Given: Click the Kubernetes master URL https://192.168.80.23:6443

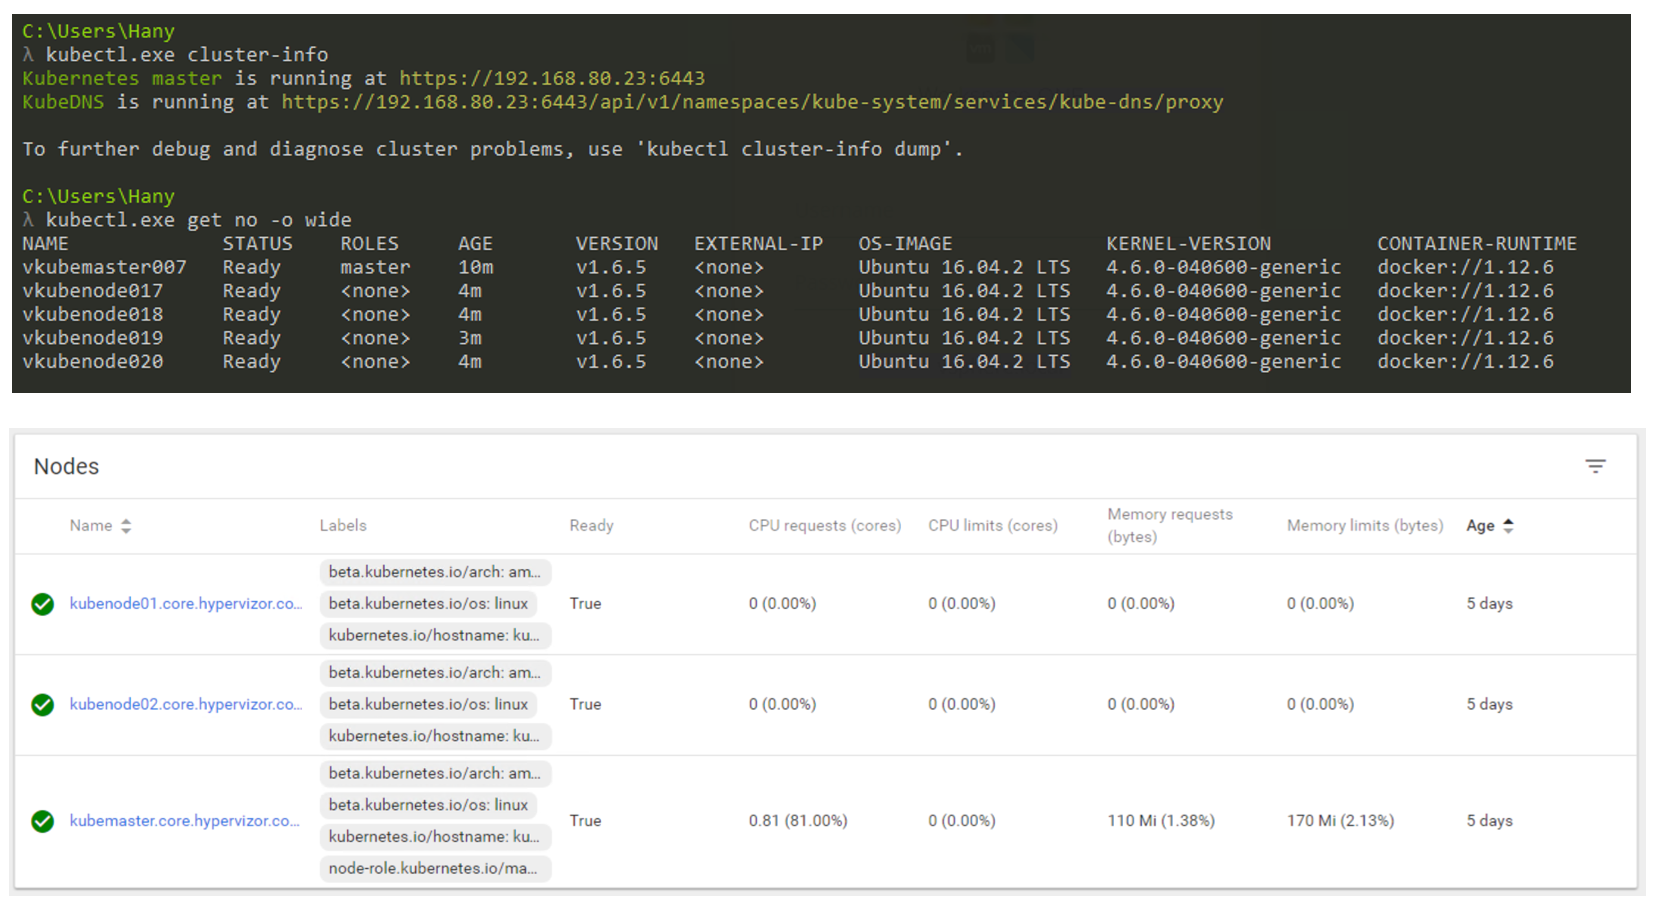Looking at the screenshot, I should tap(552, 78).
